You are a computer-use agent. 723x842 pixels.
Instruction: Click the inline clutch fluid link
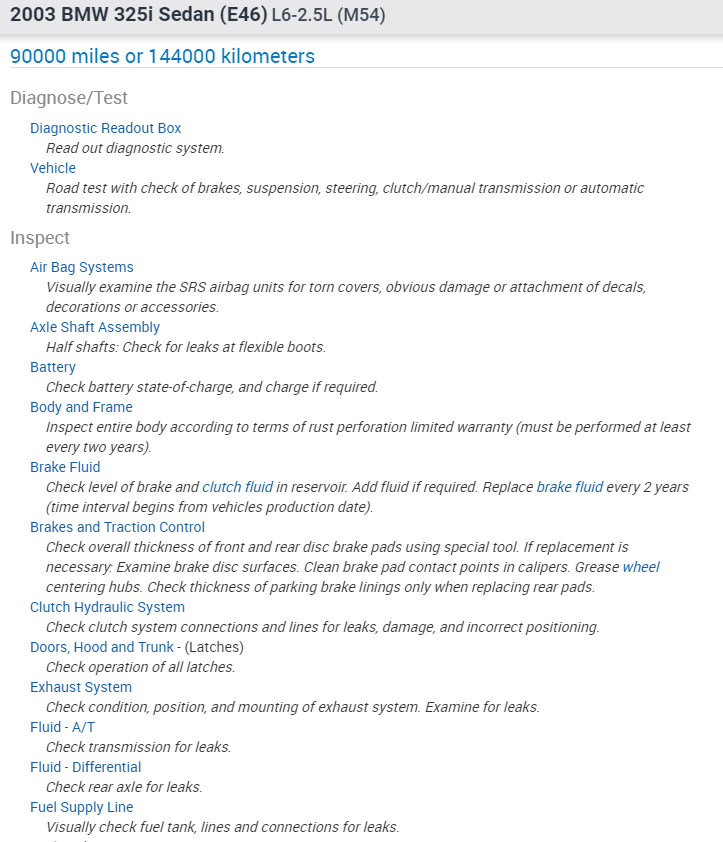click(x=237, y=487)
